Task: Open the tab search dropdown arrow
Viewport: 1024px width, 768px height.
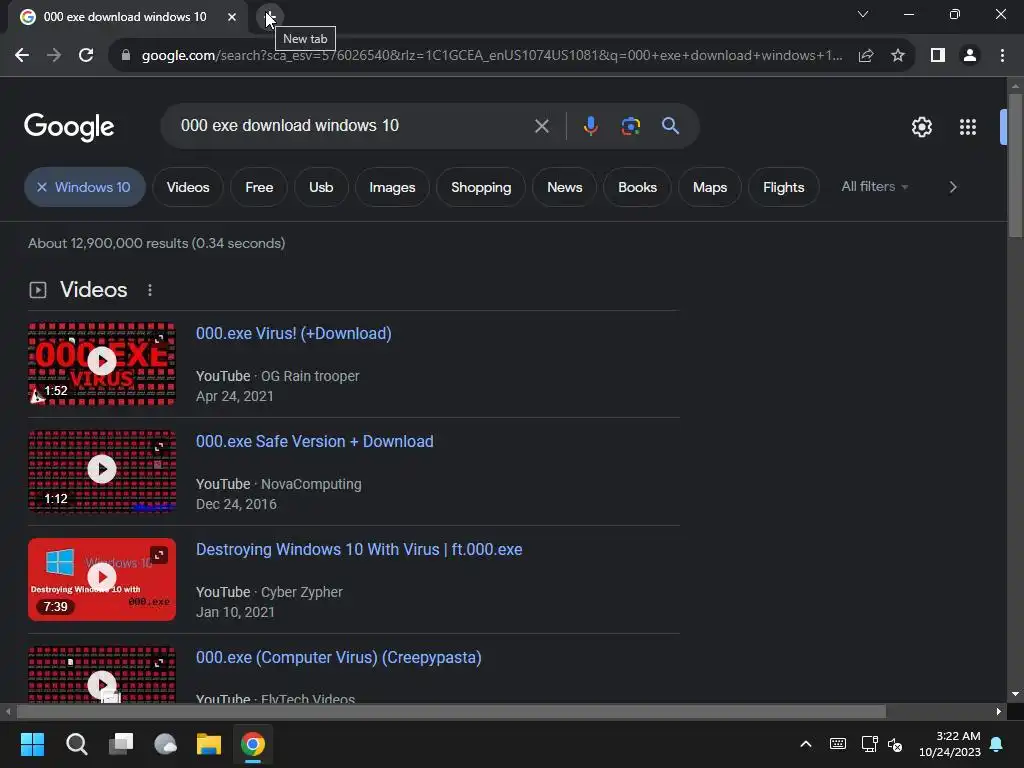Action: (863, 14)
